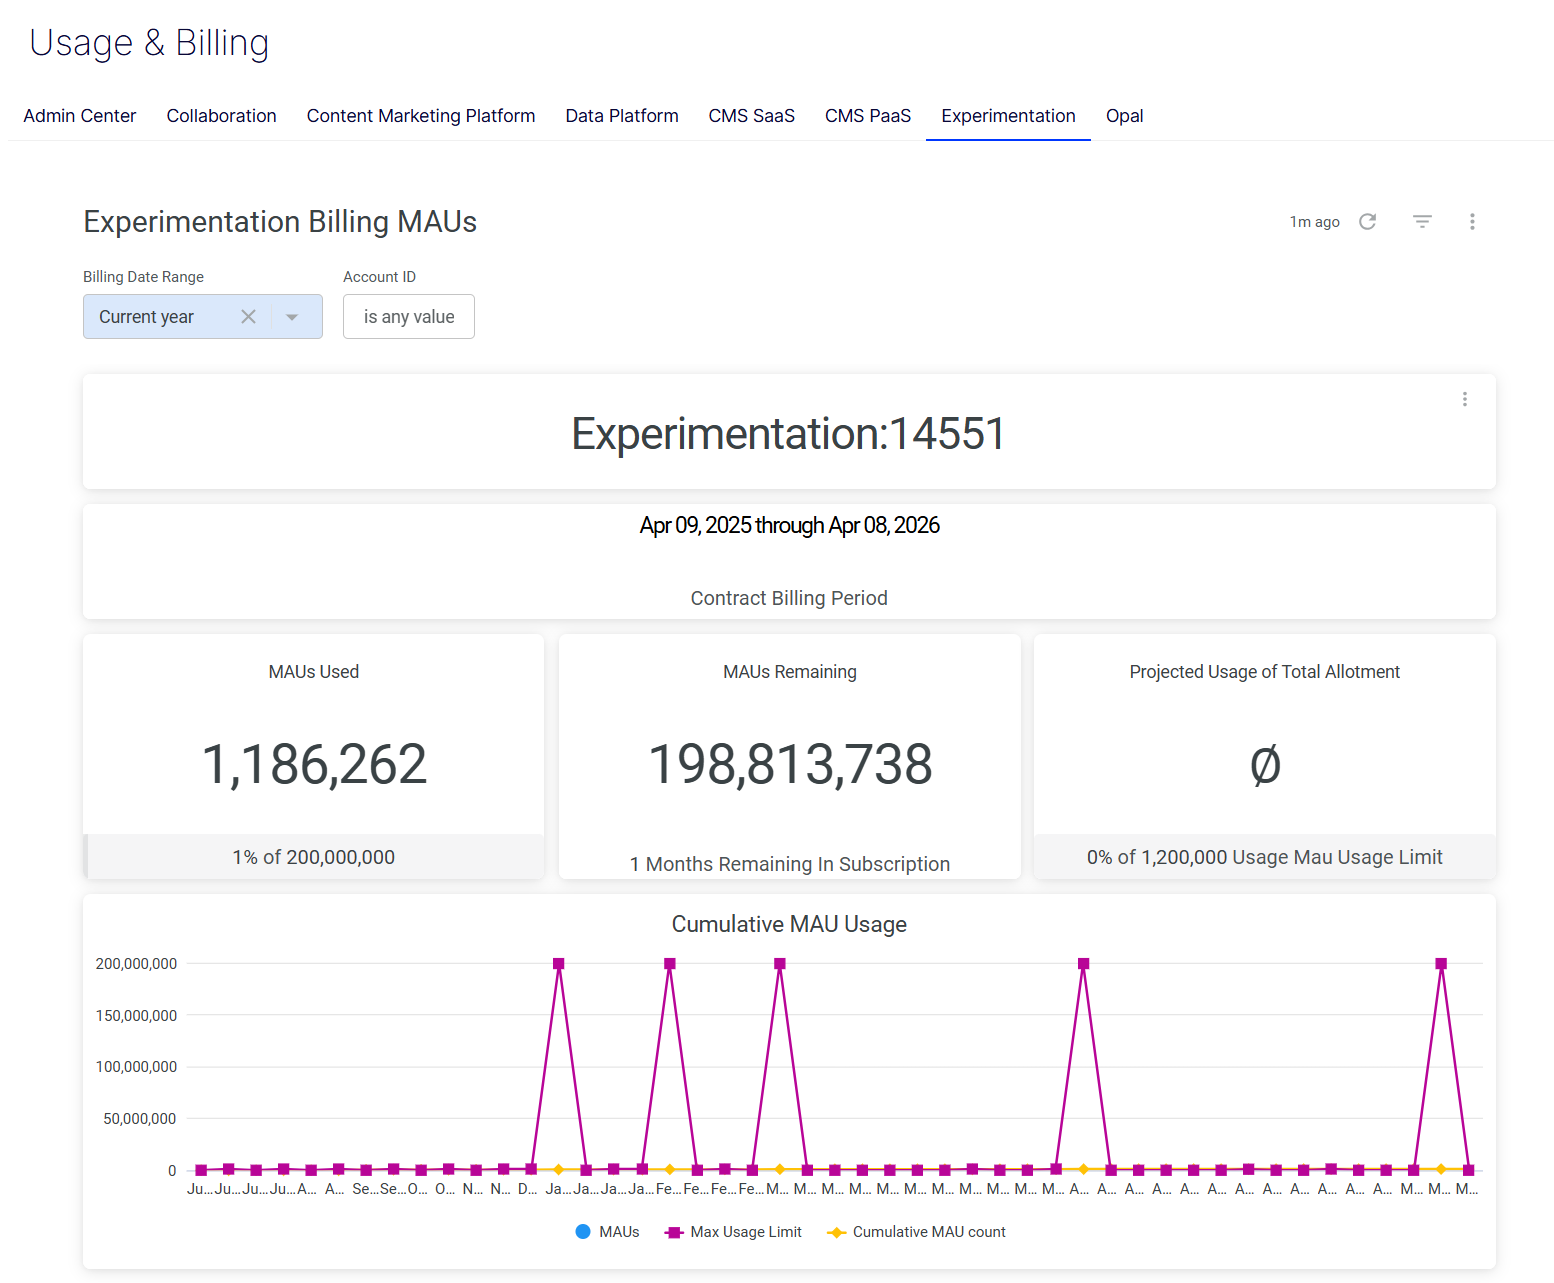Select the Content Marketing Platform tab
The image size is (1554, 1283).
pos(420,116)
